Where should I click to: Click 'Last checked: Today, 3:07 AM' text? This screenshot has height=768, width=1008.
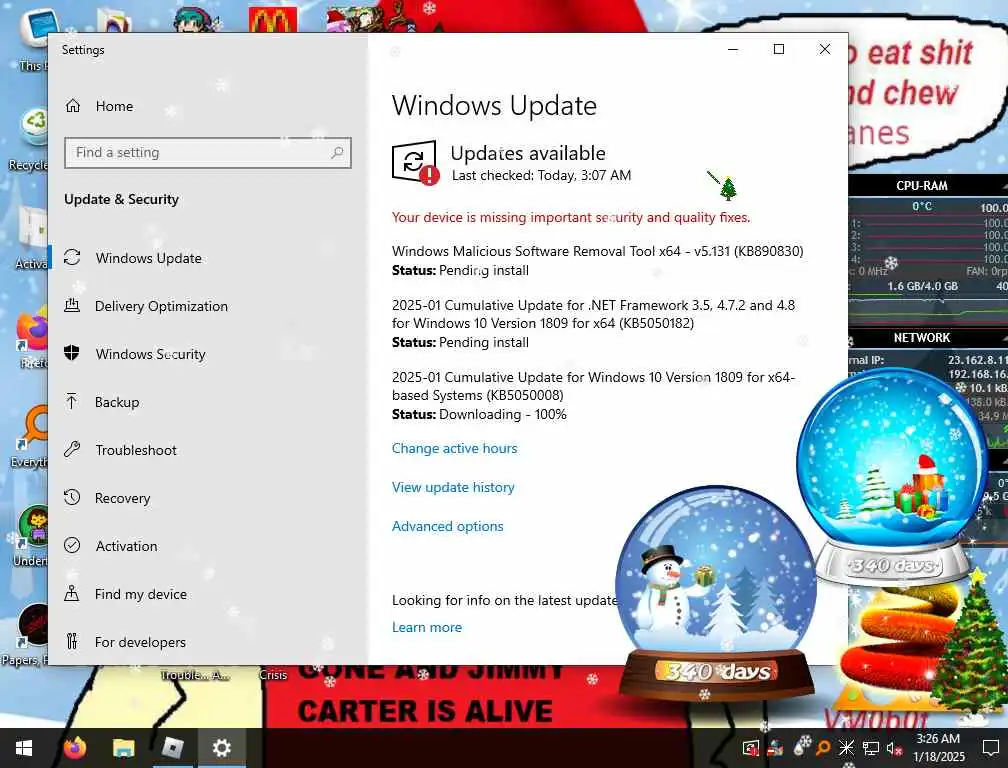pyautogui.click(x=541, y=175)
